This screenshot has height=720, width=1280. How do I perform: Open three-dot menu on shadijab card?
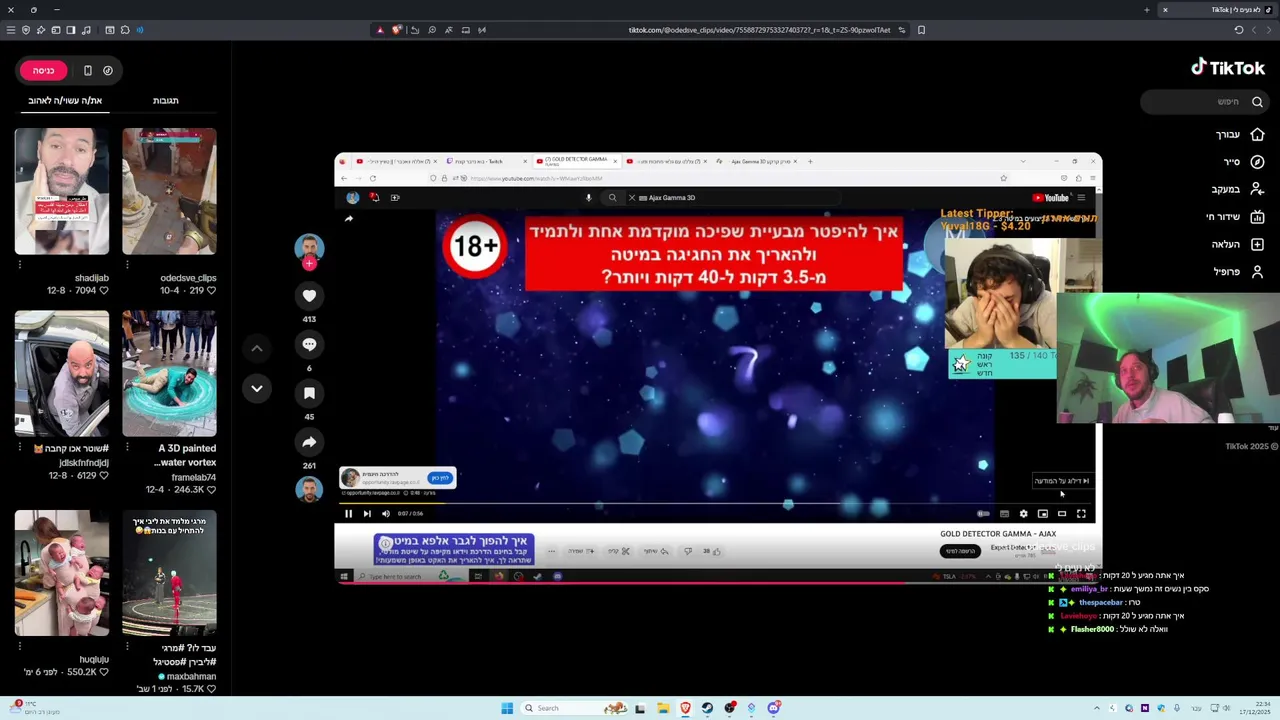[19, 265]
